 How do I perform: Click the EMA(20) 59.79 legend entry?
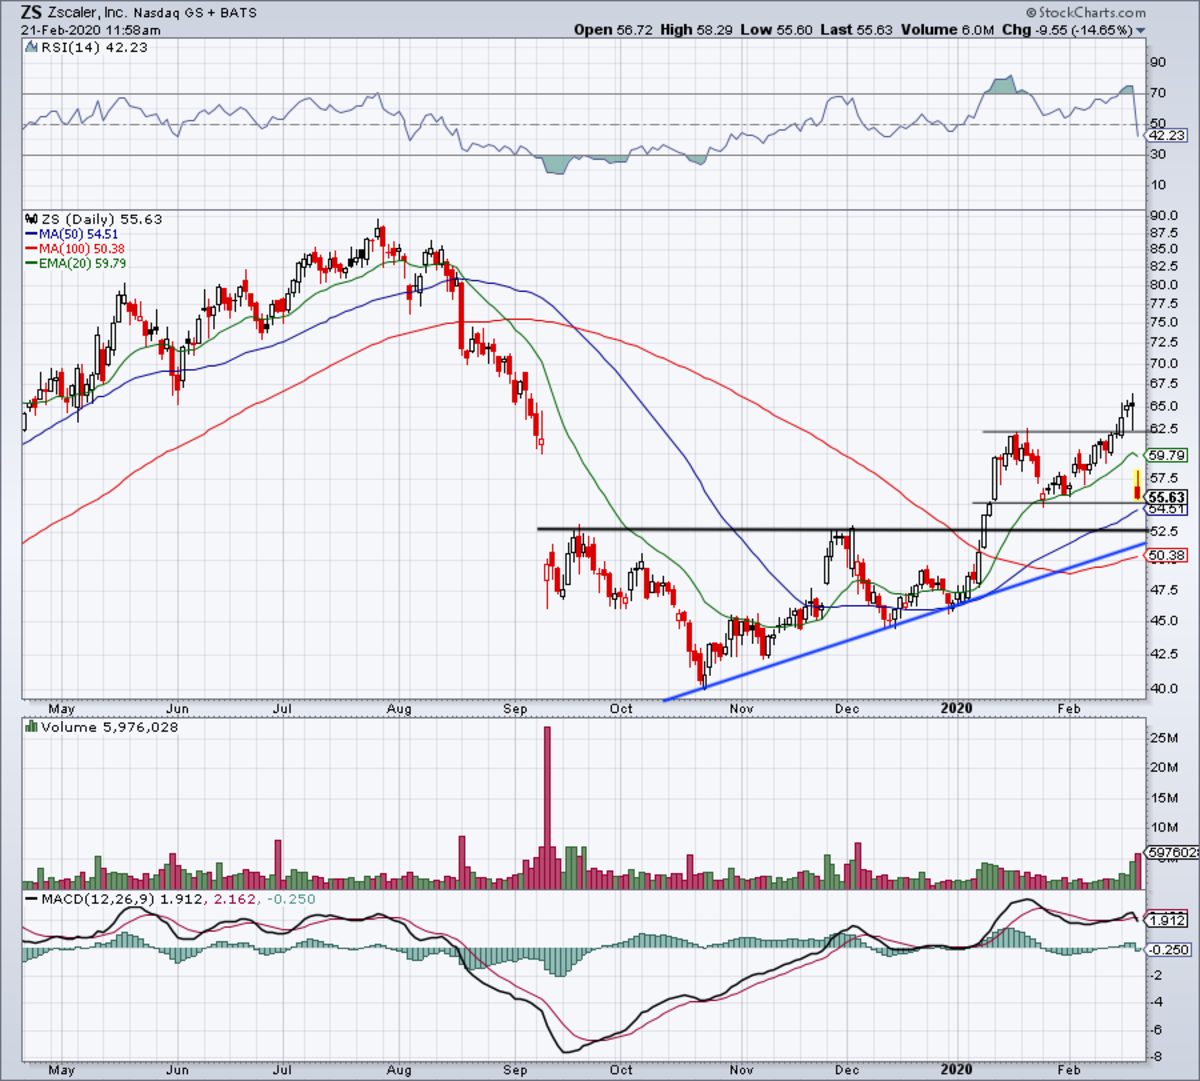(81, 263)
